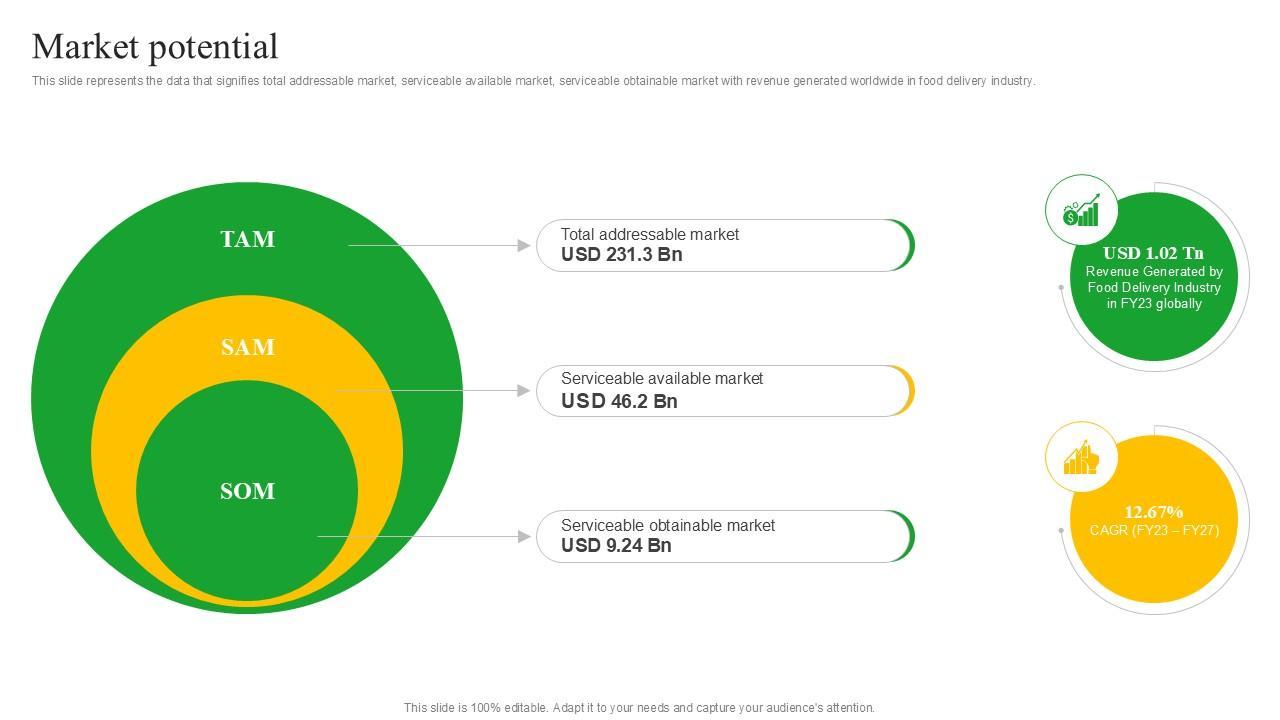The height and width of the screenshot is (720, 1280).
Task: Click the yellow bar chart hand icon
Action: pos(1081,458)
